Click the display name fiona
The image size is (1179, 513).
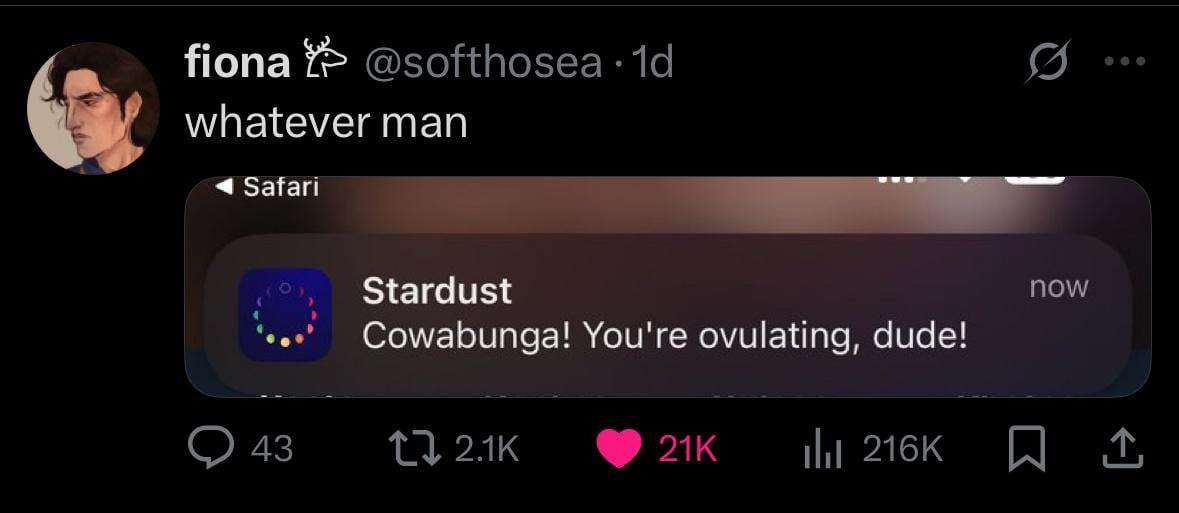click(237, 63)
